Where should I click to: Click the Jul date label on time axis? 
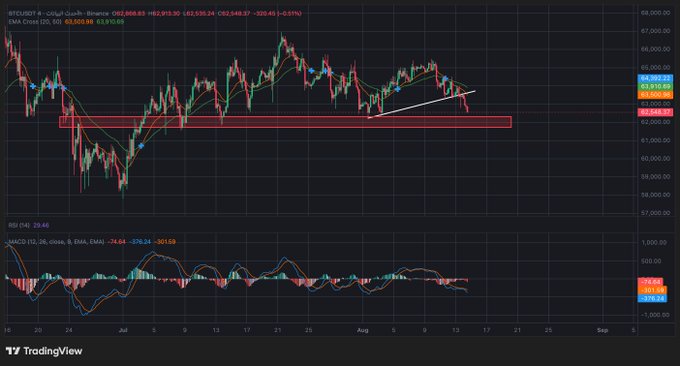pyautogui.click(x=123, y=330)
